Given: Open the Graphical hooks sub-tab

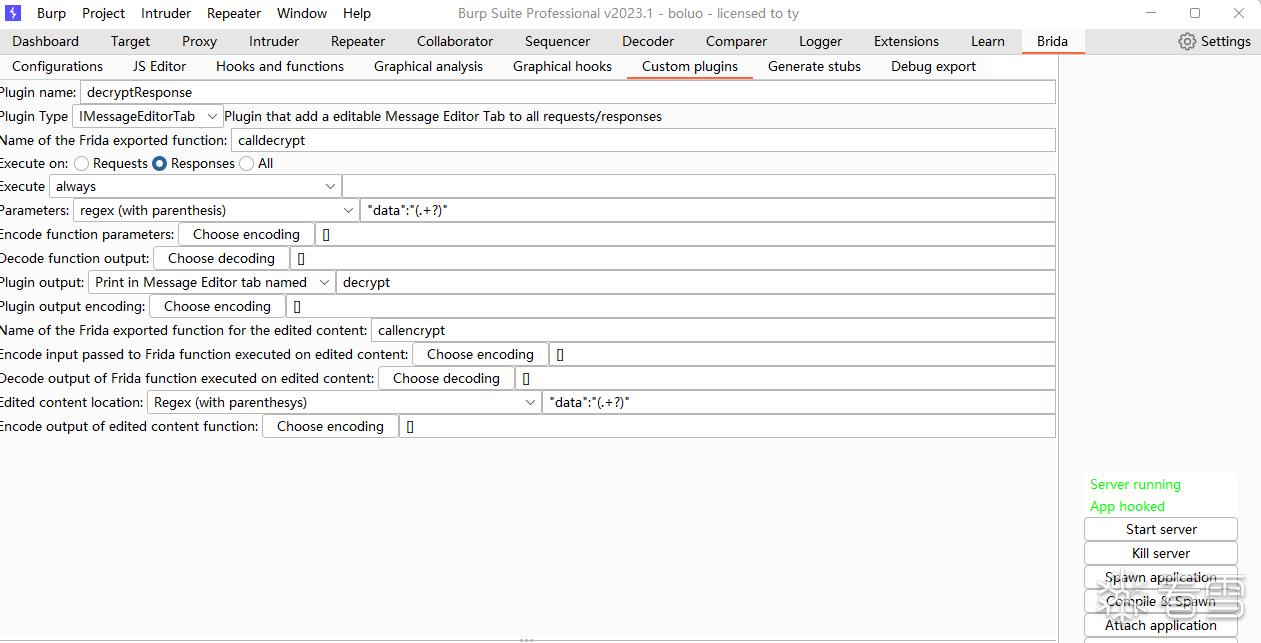Looking at the screenshot, I should tap(563, 66).
